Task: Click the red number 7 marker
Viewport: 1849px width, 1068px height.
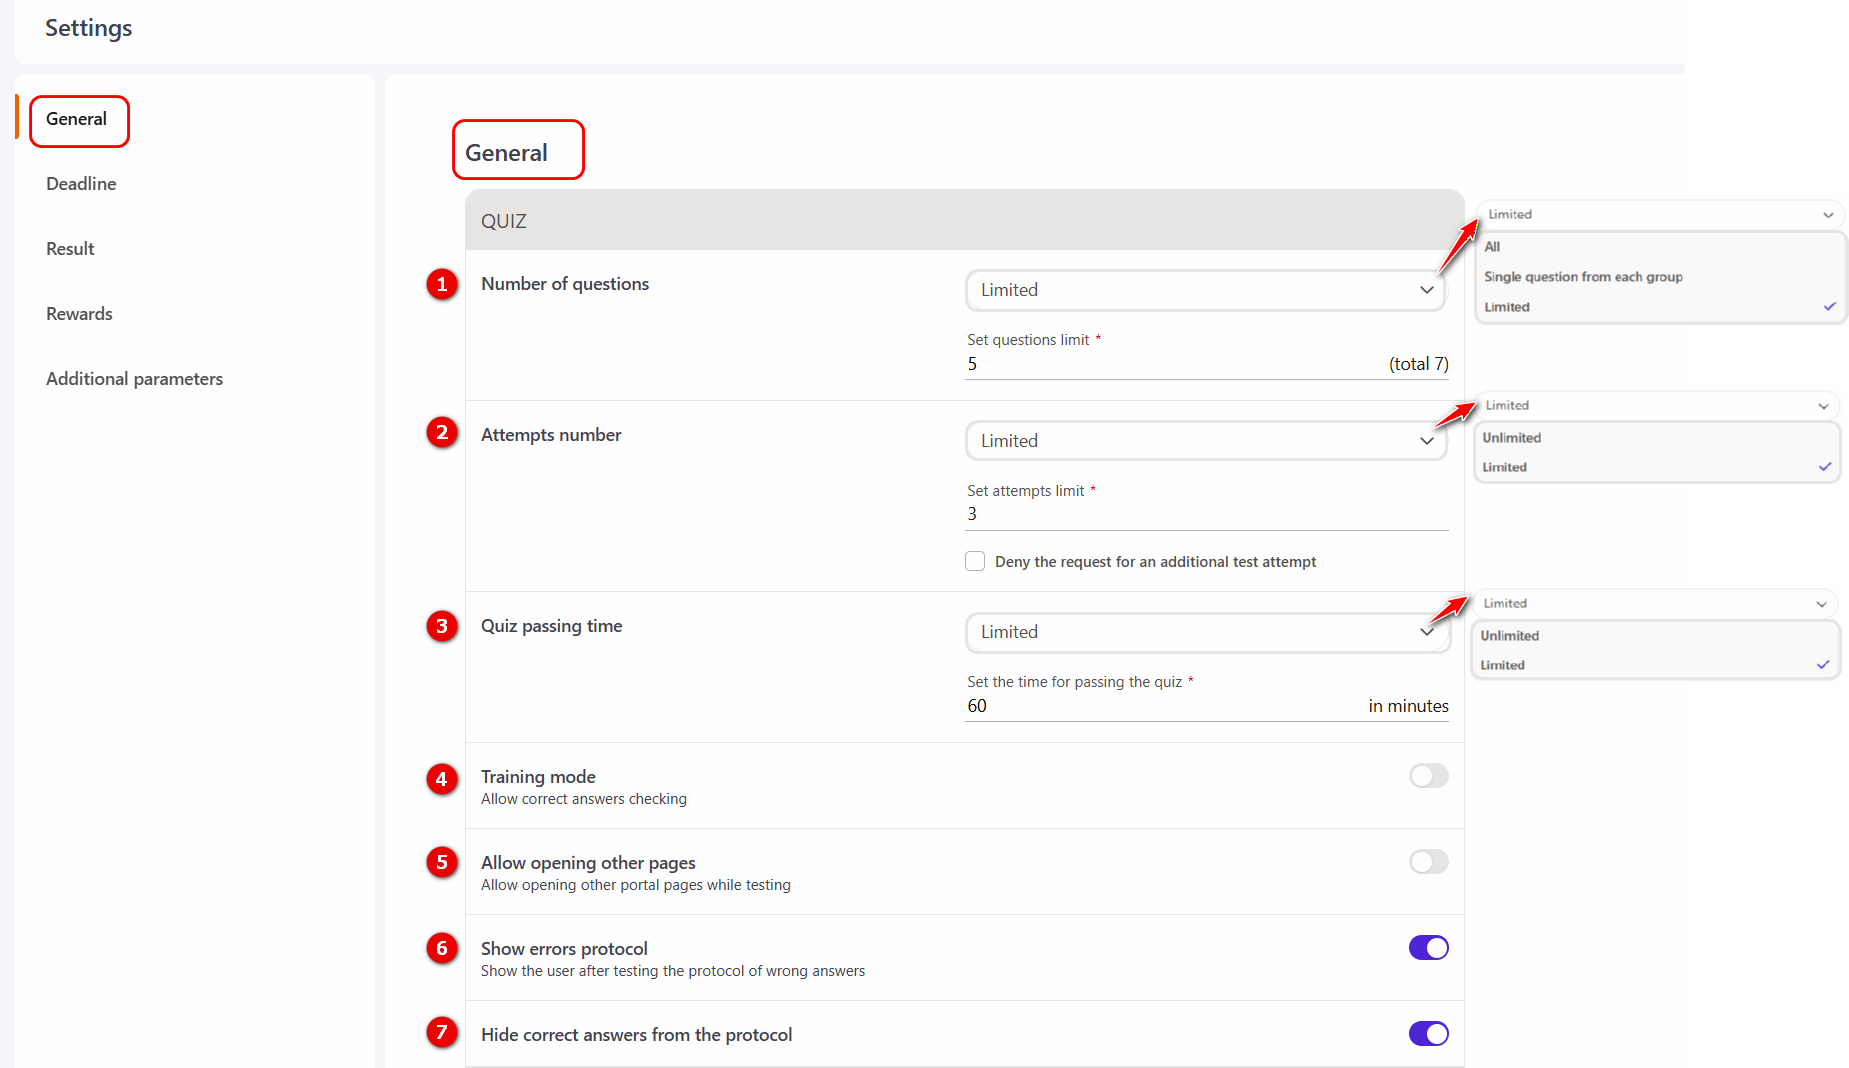Action: 442,1032
